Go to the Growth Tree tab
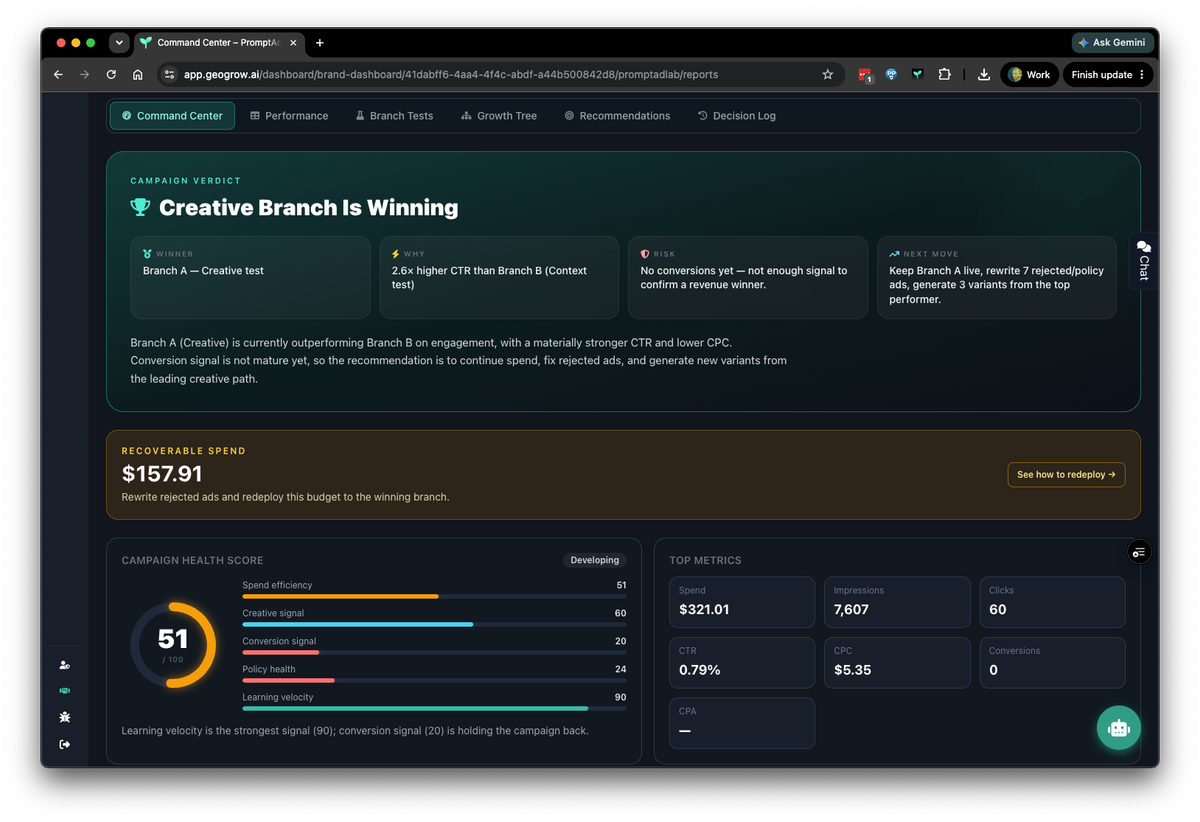 point(498,116)
